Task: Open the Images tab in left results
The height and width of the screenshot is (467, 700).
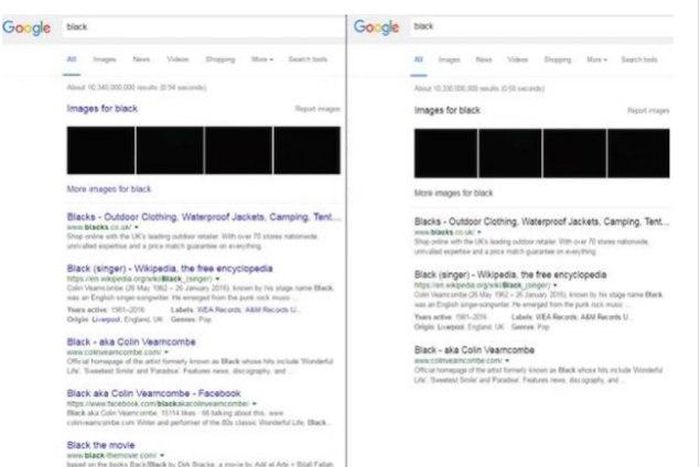Action: click(104, 59)
